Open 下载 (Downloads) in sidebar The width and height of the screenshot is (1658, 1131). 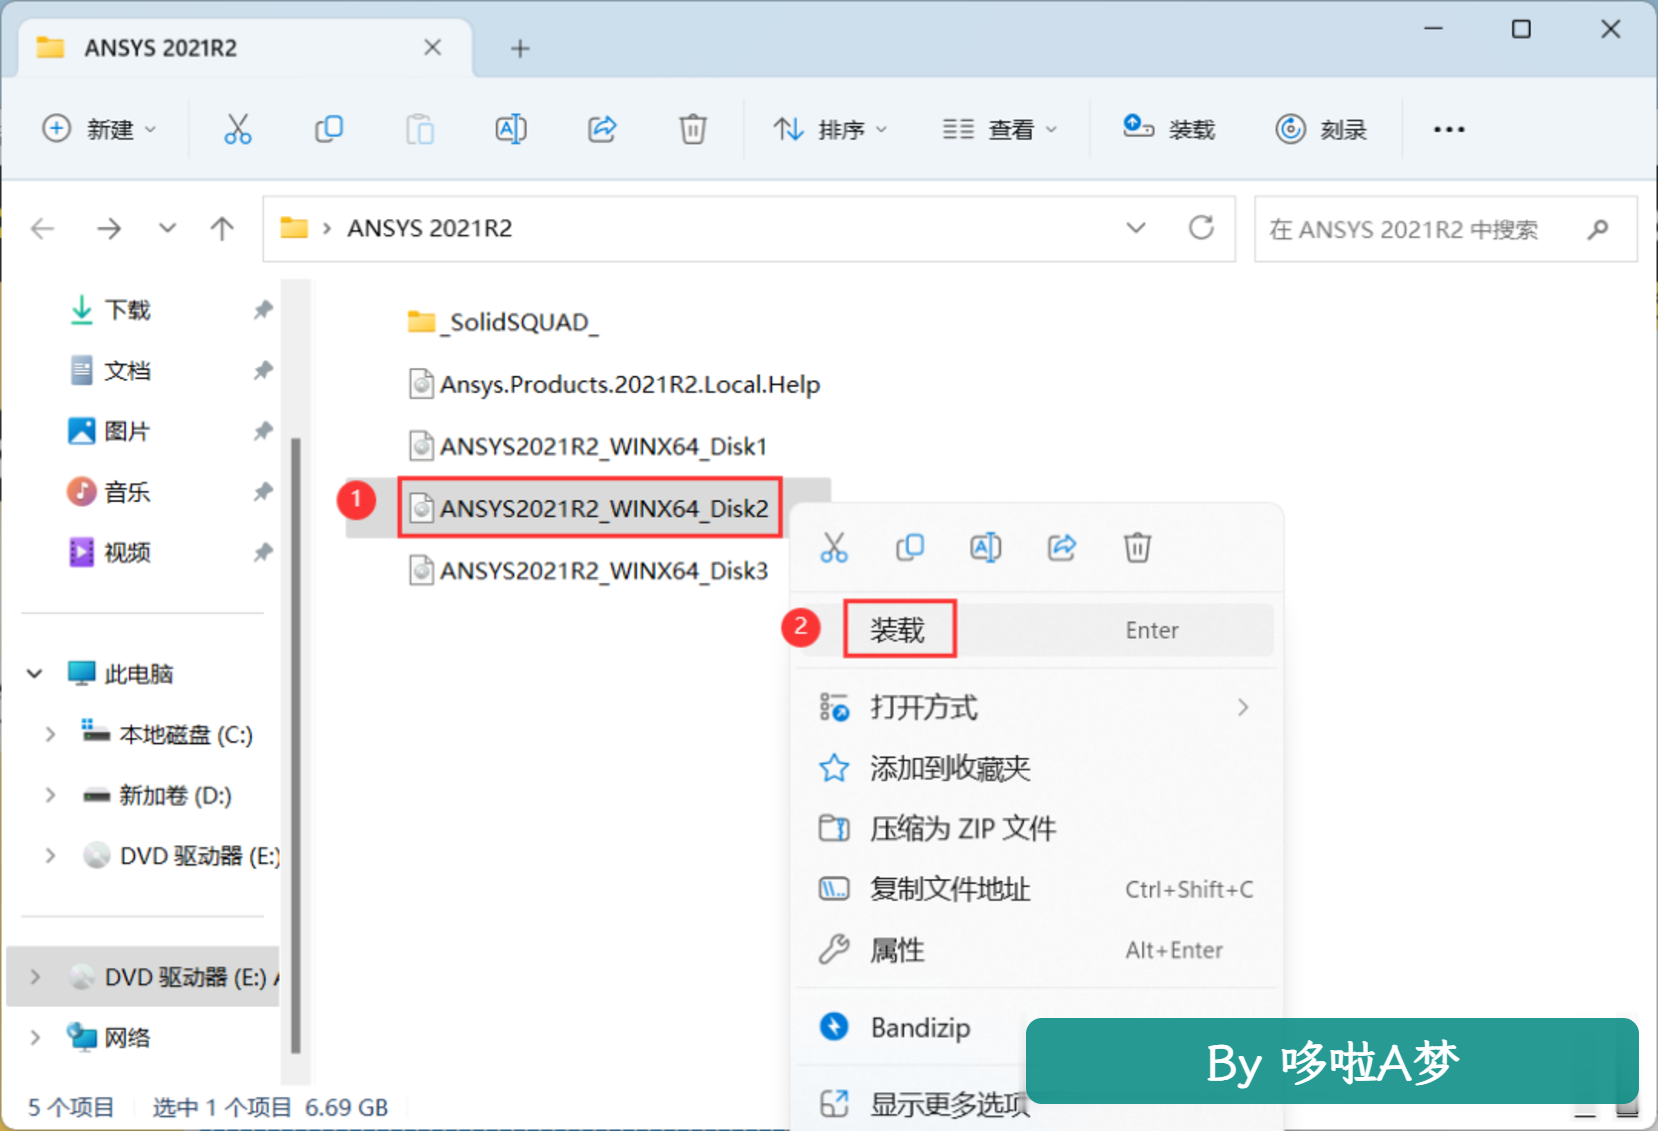[127, 310]
